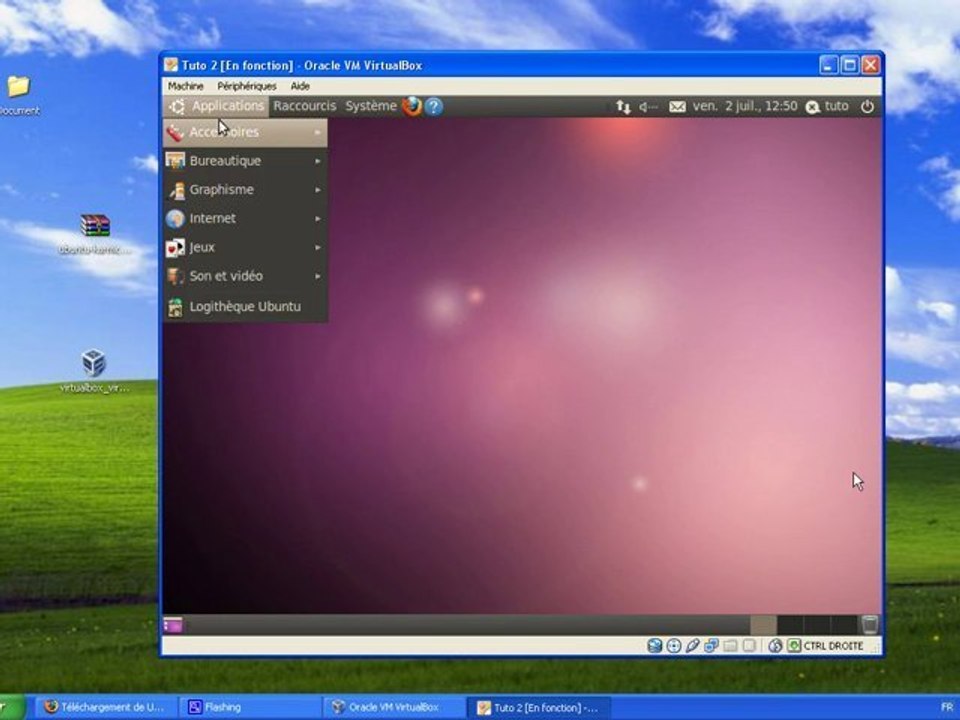Expand the Graphisme submenu
This screenshot has height=720, width=960.
245,190
